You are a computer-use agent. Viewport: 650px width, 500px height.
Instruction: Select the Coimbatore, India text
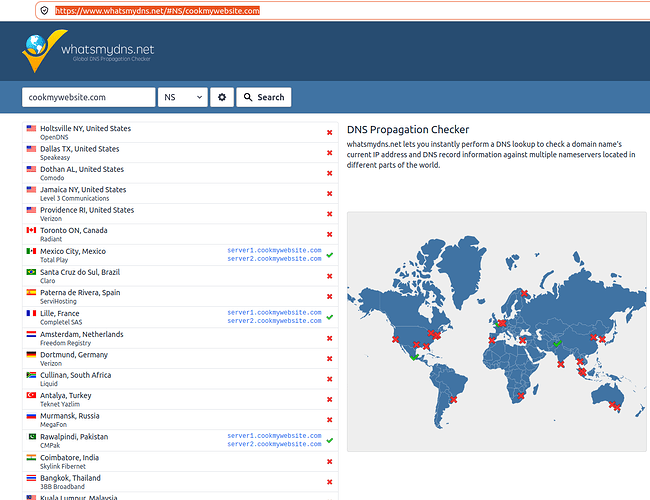tap(69, 458)
